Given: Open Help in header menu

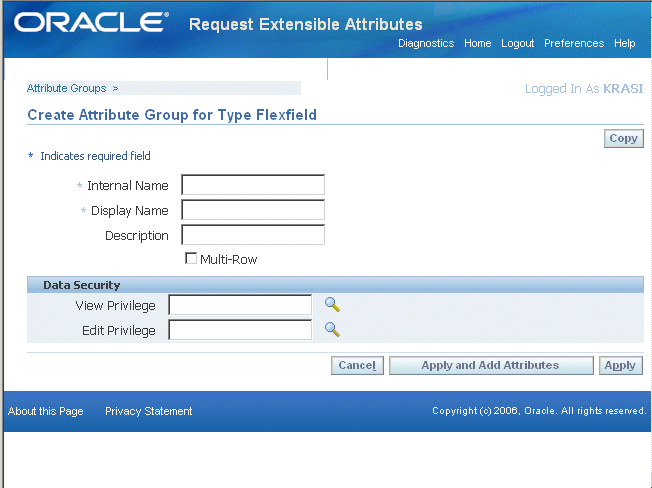Looking at the screenshot, I should pyautogui.click(x=625, y=43).
